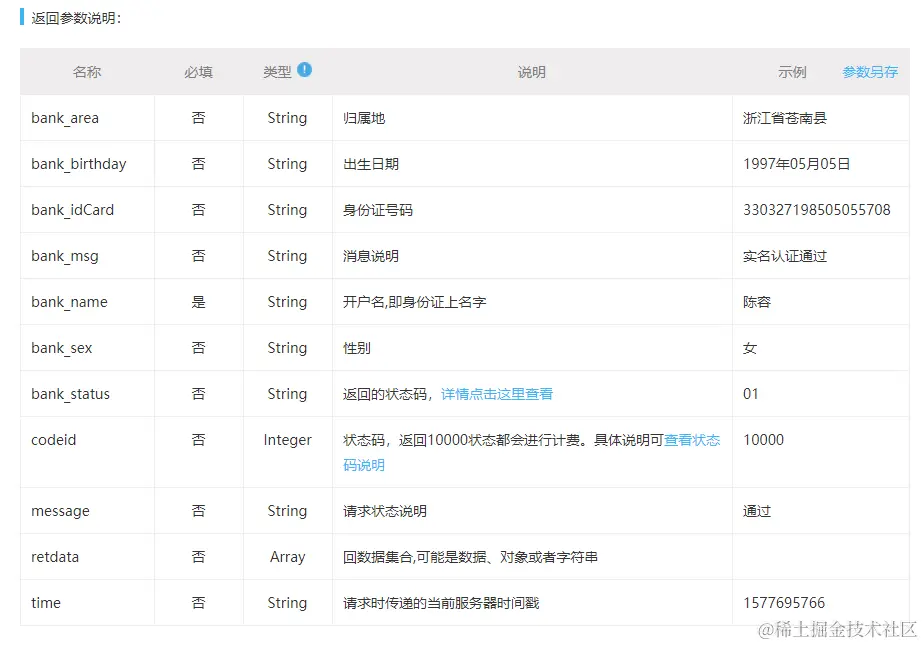Screen dimensions: 924x646
Task: Click the 说明 column header
Action: 532,72
